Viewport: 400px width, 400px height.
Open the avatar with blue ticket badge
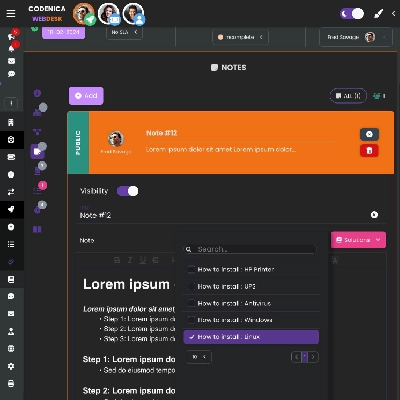(x=109, y=14)
